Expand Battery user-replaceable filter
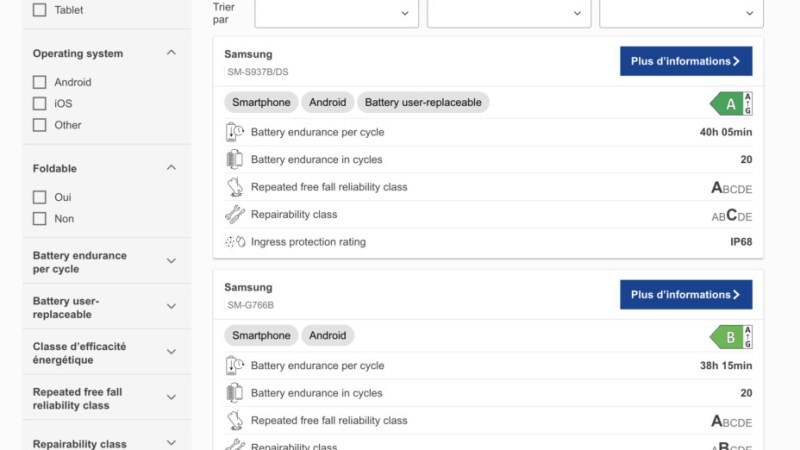This screenshot has width=800, height=450. pos(171,307)
